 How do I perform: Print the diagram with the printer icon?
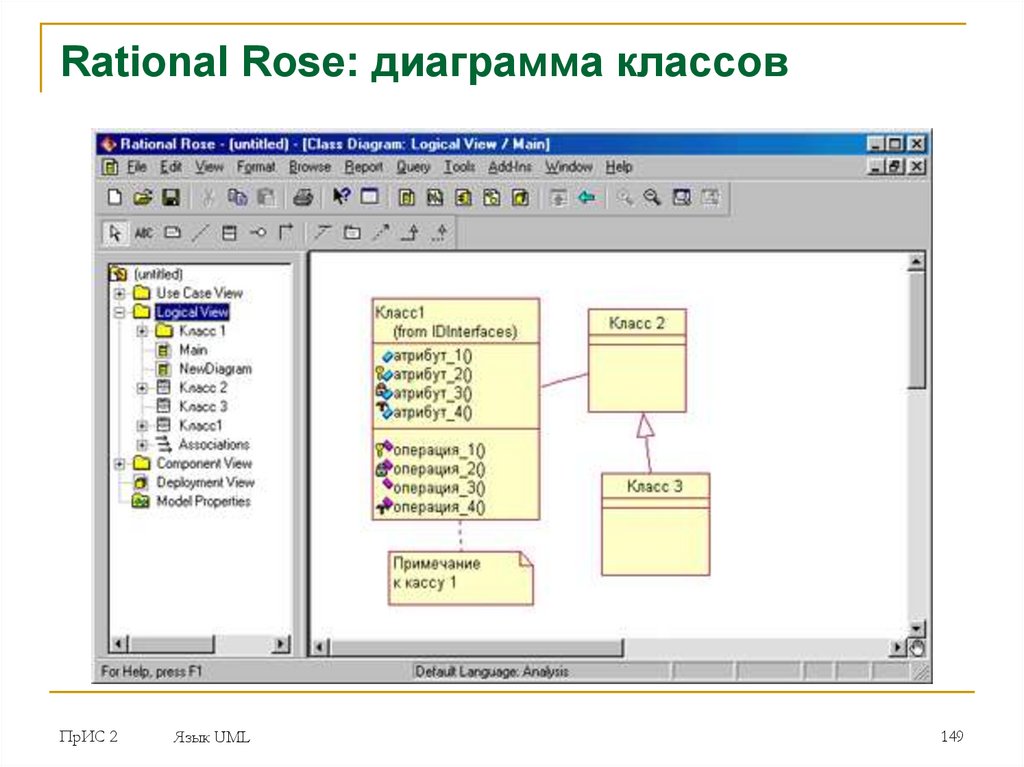pyautogui.click(x=302, y=197)
